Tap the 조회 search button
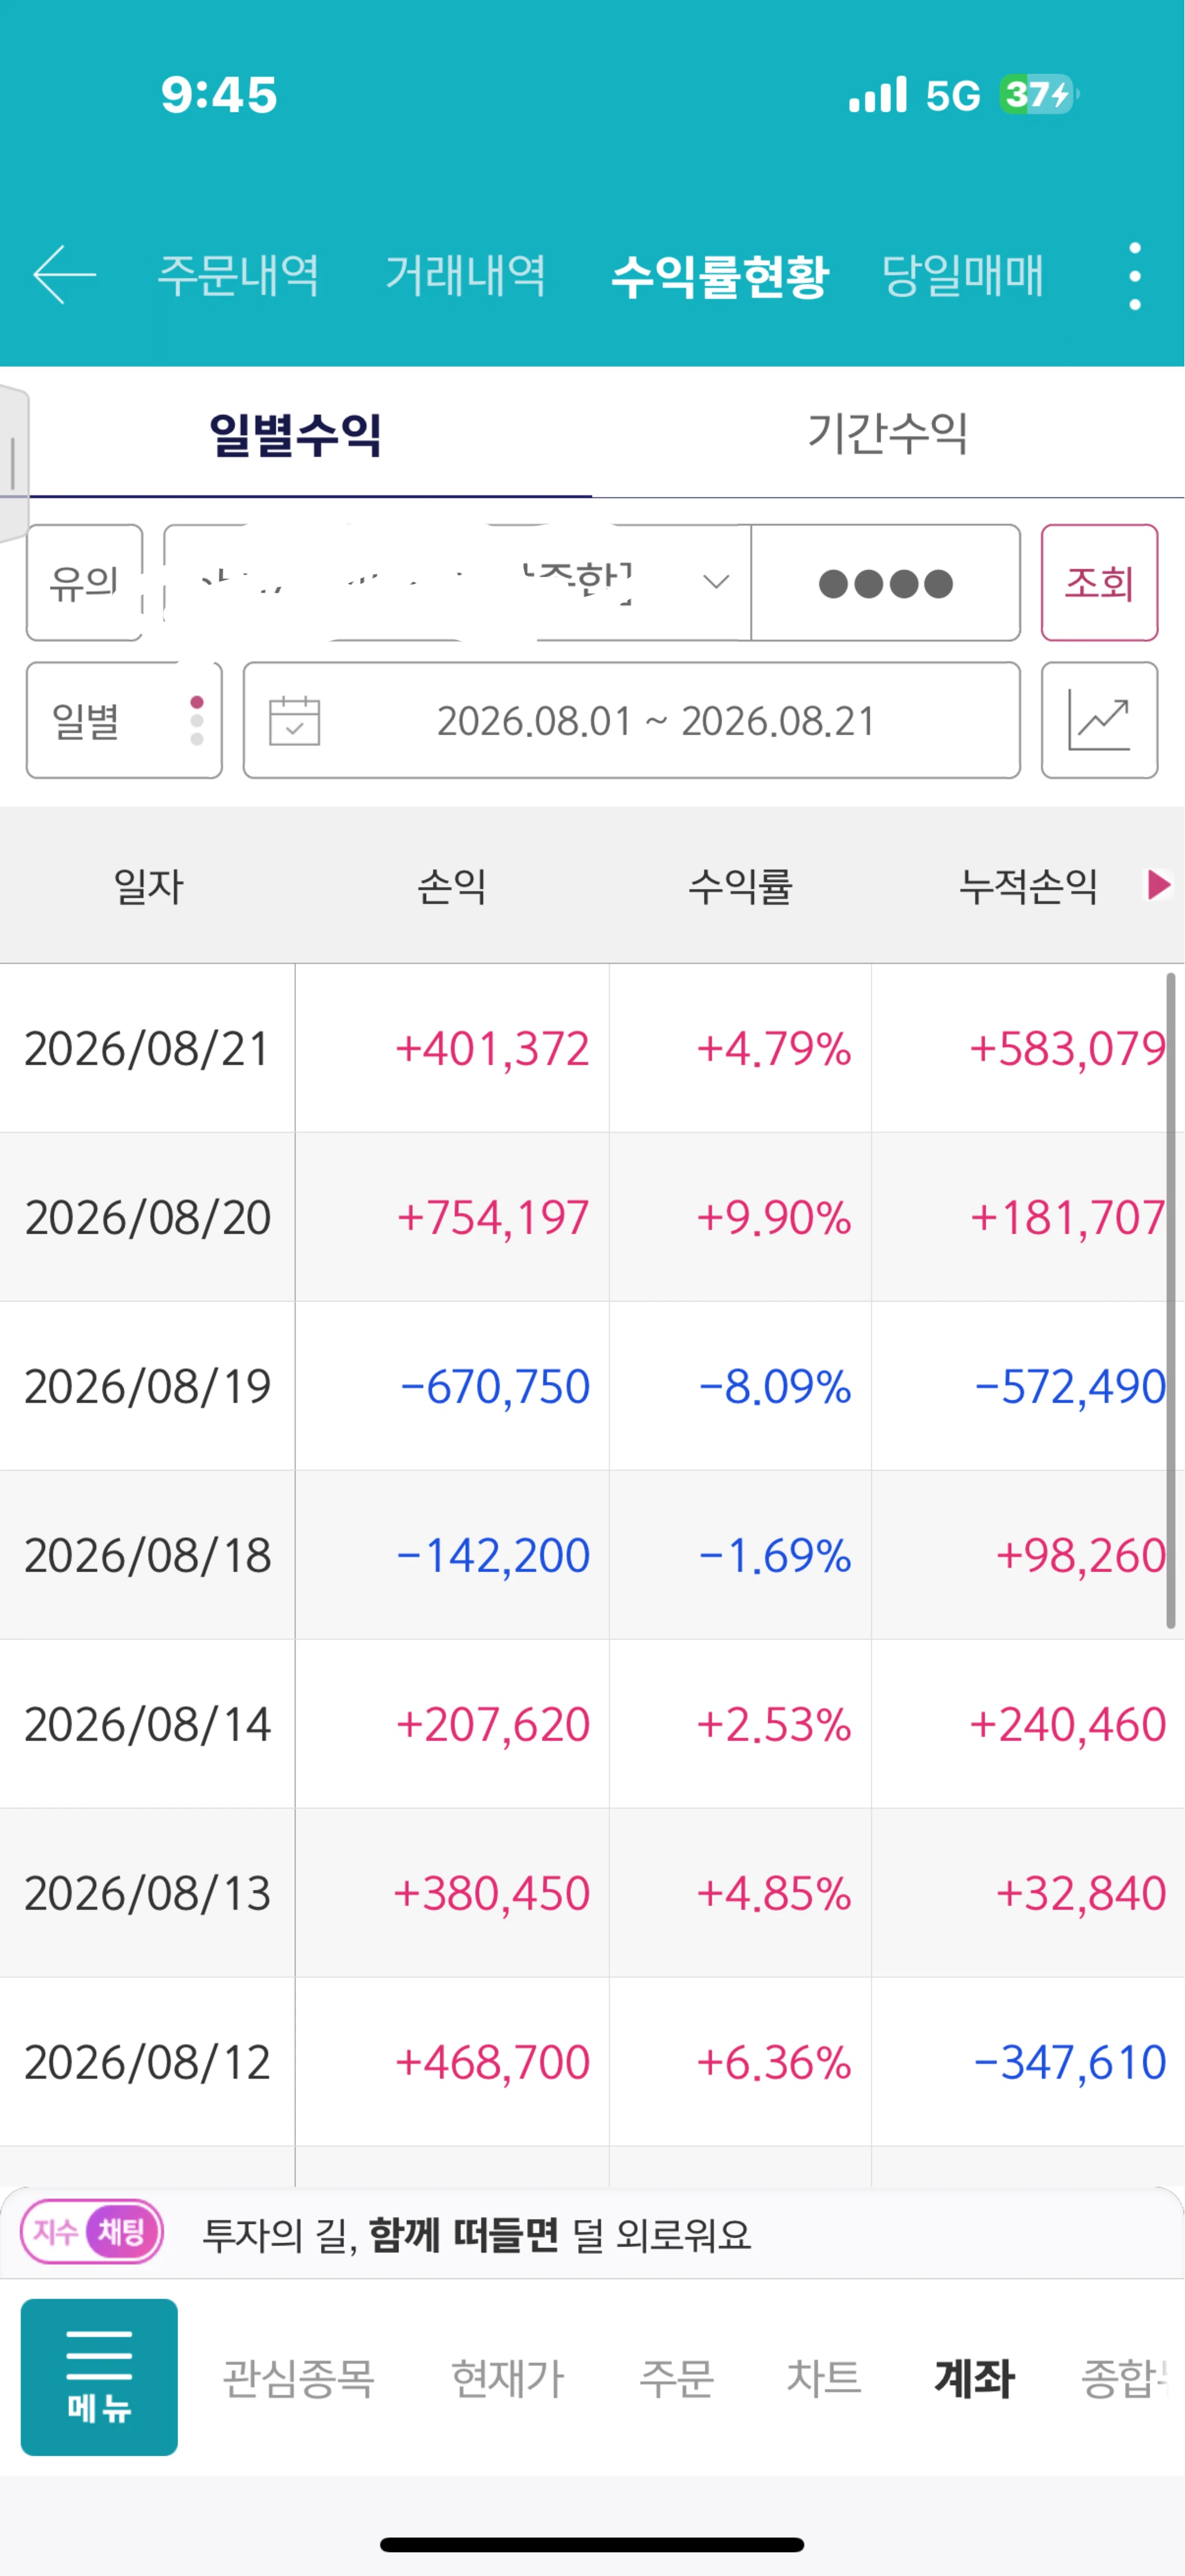This screenshot has width=1185, height=2576. point(1099,582)
